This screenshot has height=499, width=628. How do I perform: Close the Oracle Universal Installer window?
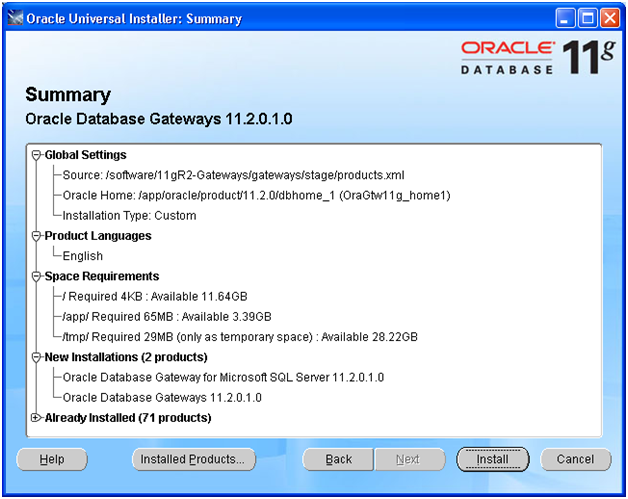tap(610, 18)
